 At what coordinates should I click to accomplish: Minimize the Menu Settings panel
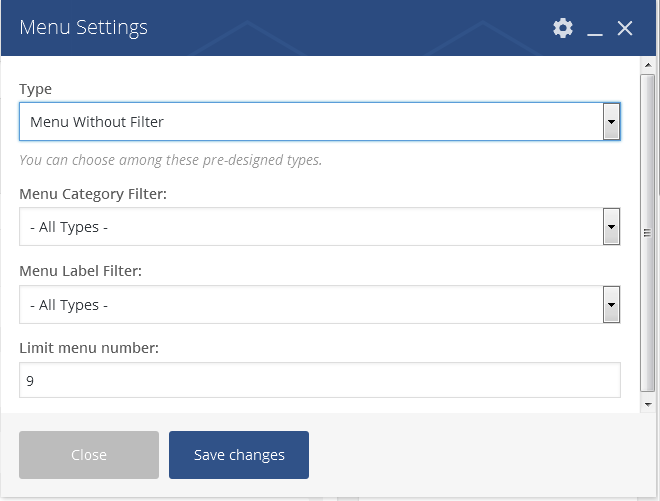click(x=595, y=29)
